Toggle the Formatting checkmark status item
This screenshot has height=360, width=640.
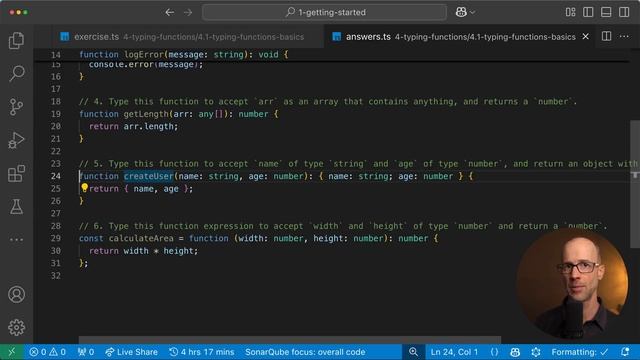[x=580, y=352]
